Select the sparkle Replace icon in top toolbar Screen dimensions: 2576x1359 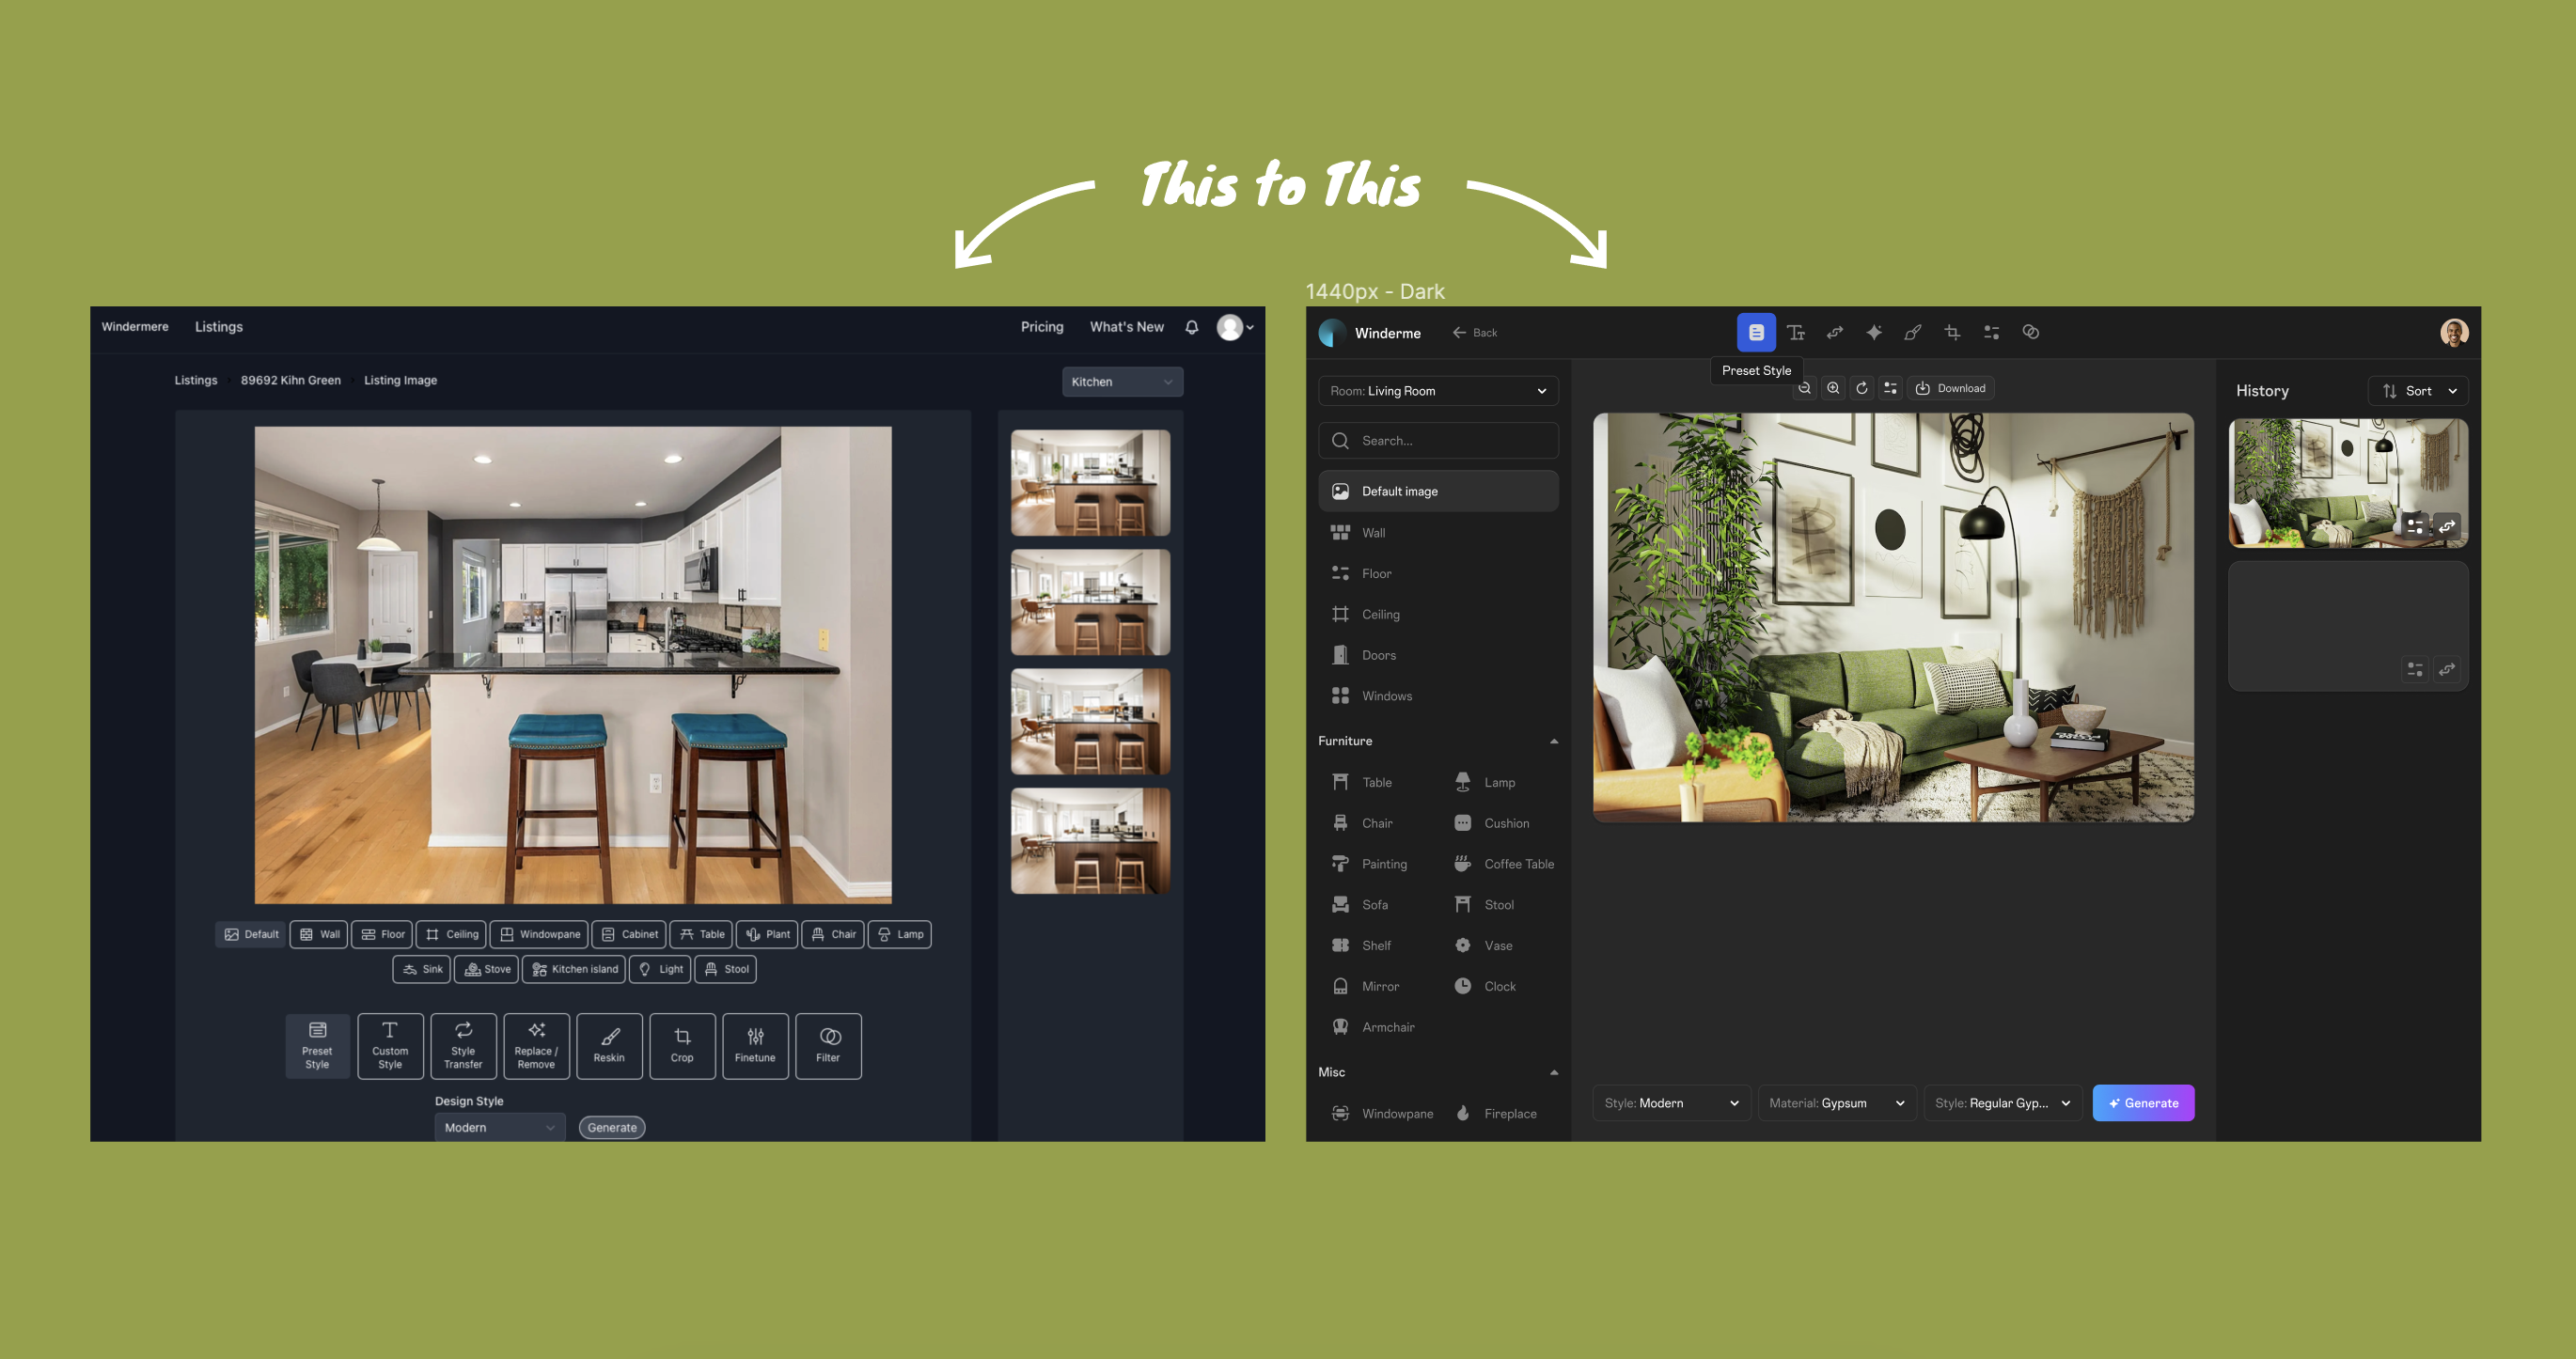(1874, 332)
